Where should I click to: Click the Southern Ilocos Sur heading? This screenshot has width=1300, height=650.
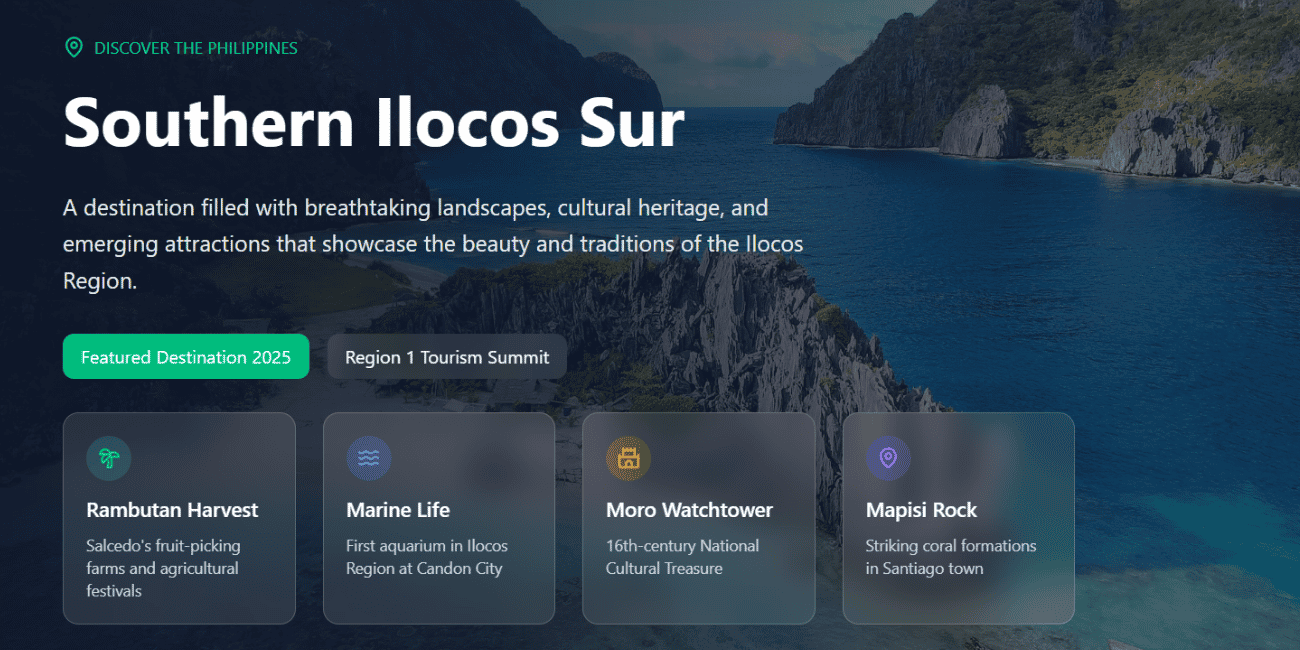[x=374, y=122]
